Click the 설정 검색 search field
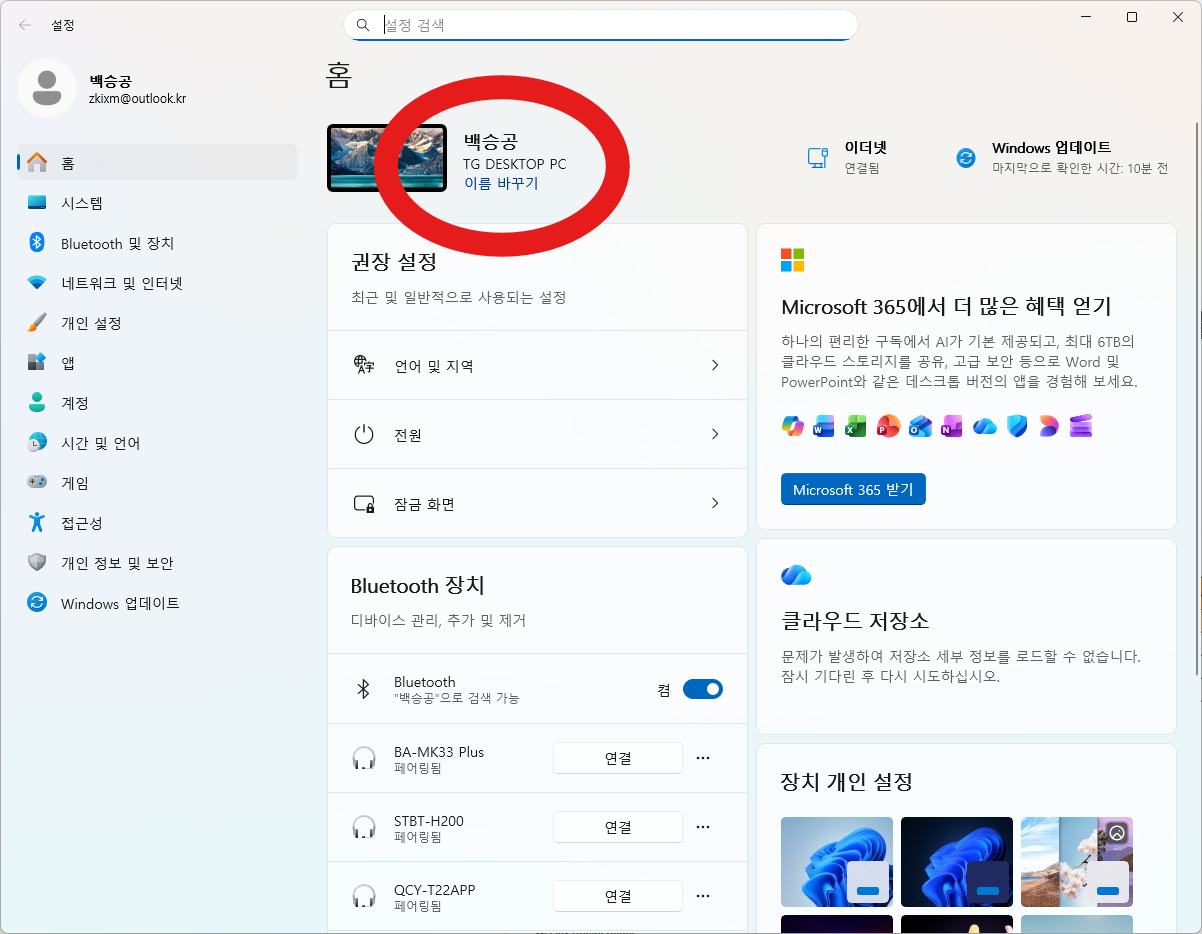 point(610,25)
